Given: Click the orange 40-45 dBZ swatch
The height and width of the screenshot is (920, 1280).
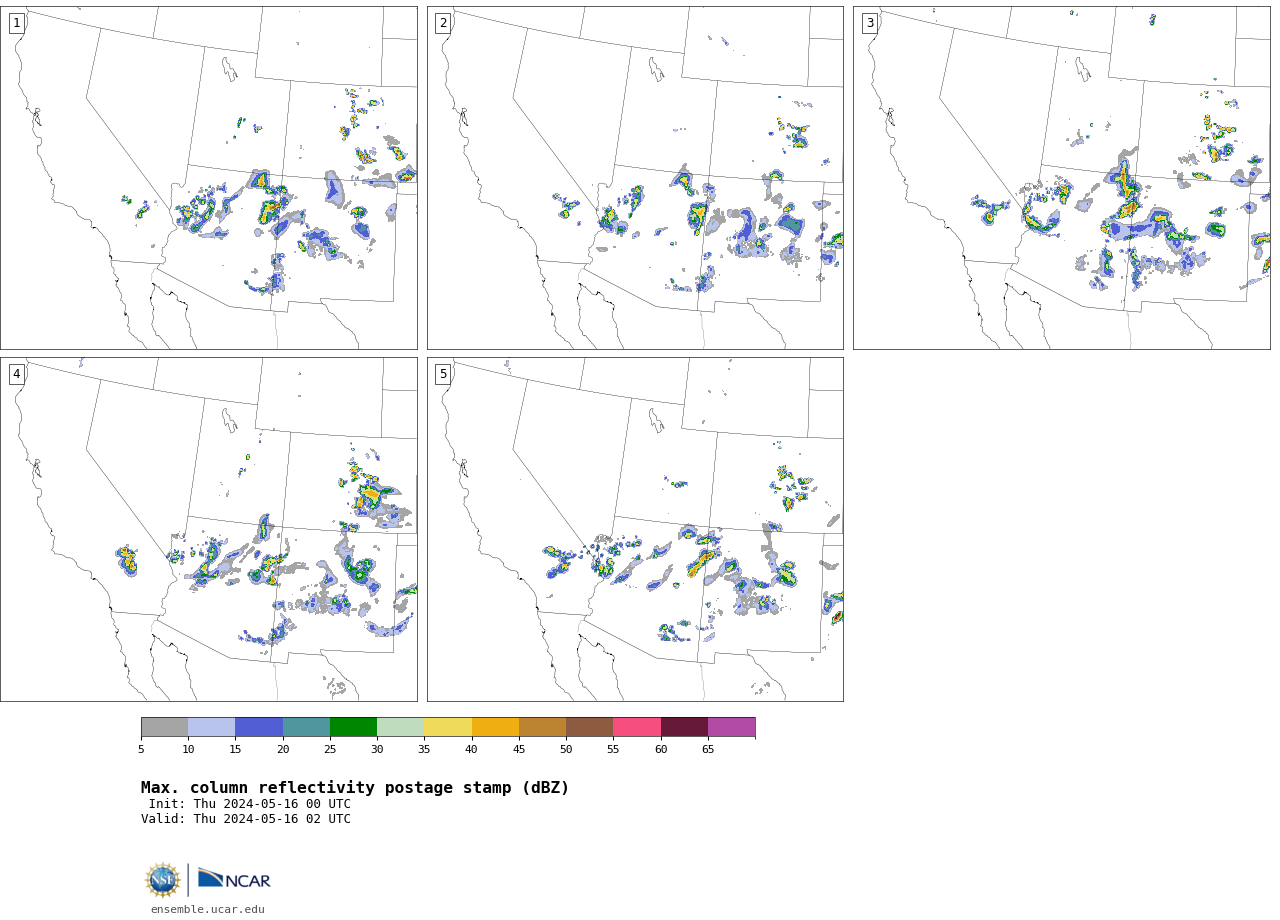Looking at the screenshot, I should [x=495, y=727].
